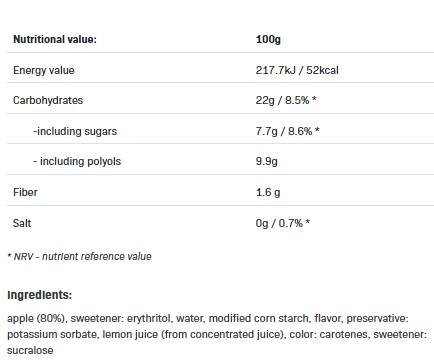
Task: Click the sucralose ingredient word
Action: [30, 350]
